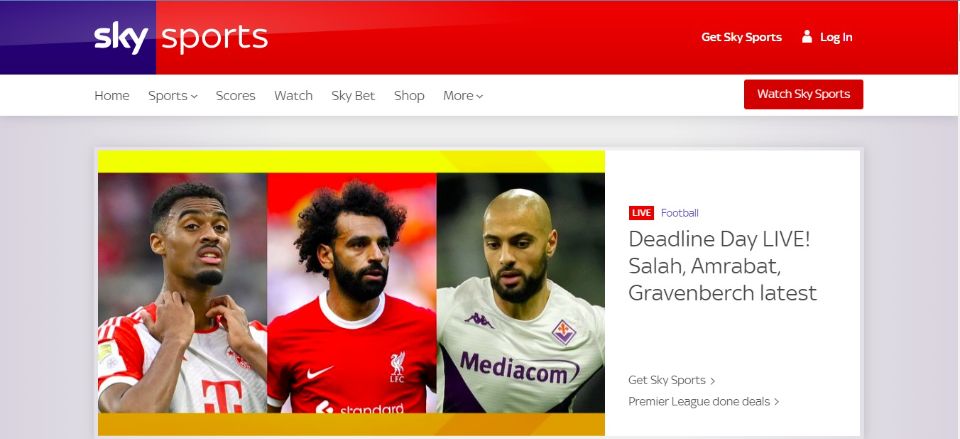Open the Watch section
This screenshot has height=439, width=960.
[293, 96]
